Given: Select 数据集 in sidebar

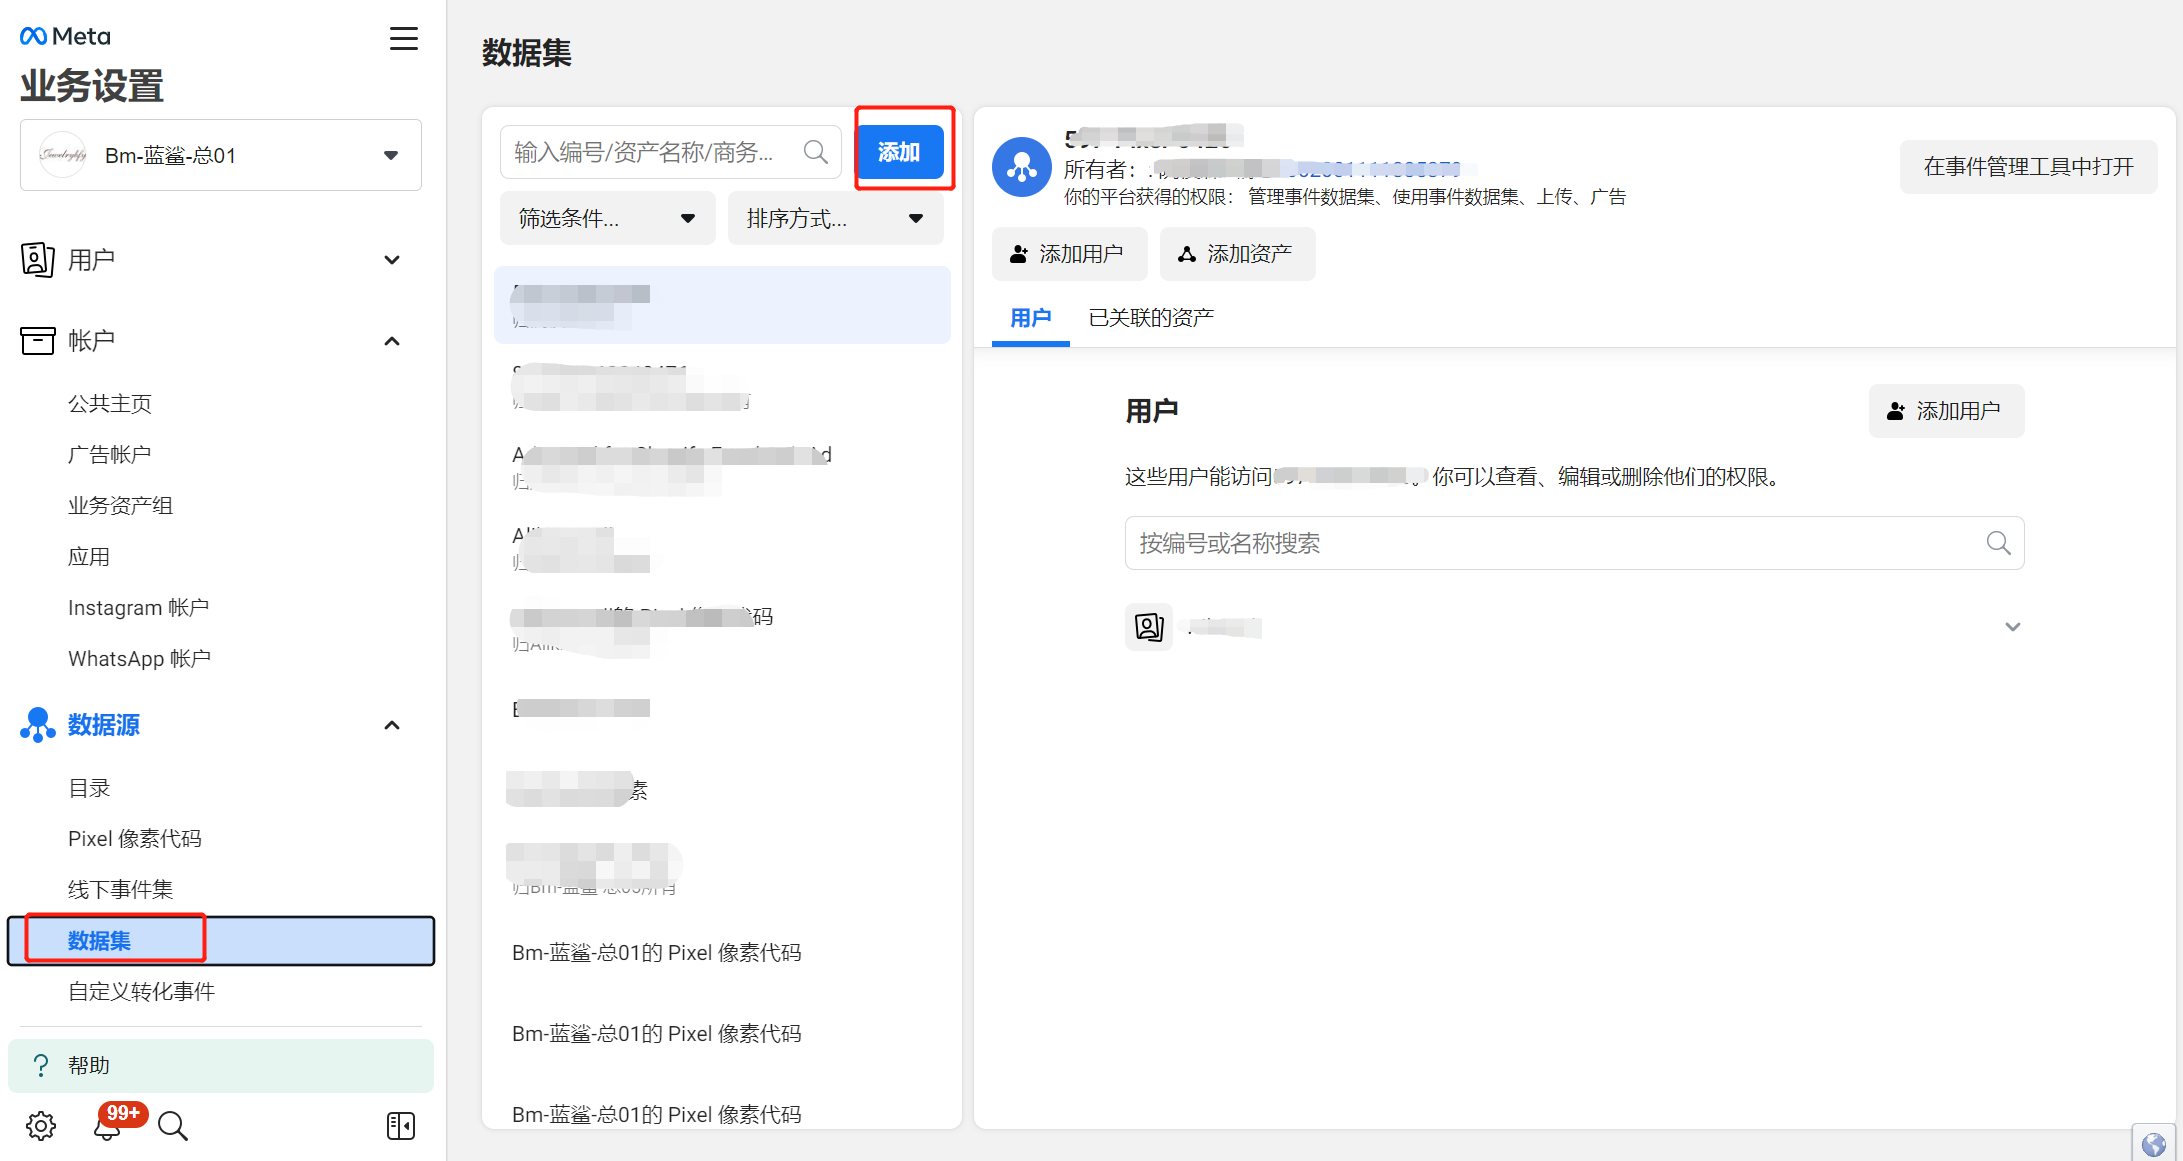Looking at the screenshot, I should coord(221,941).
